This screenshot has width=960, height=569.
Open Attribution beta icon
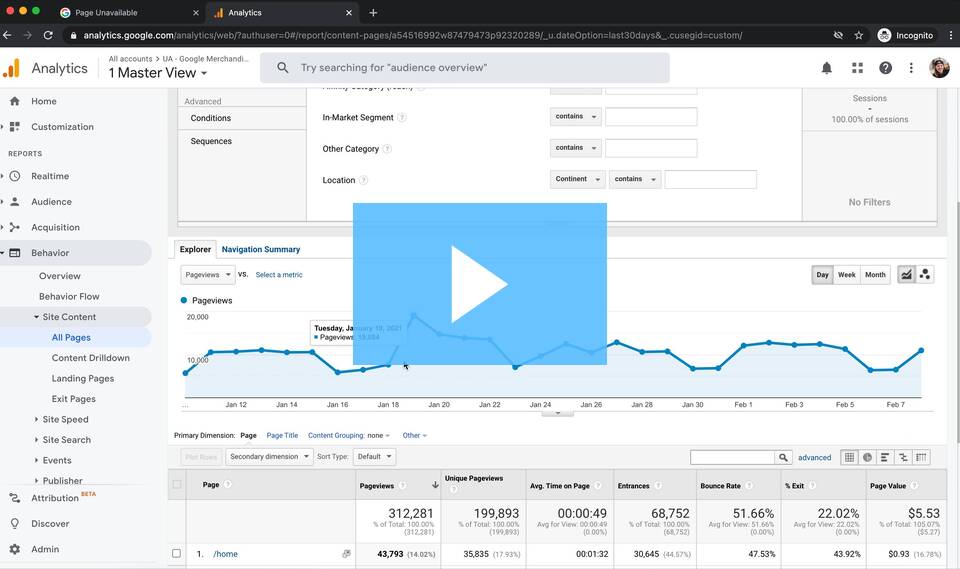tap(15, 498)
